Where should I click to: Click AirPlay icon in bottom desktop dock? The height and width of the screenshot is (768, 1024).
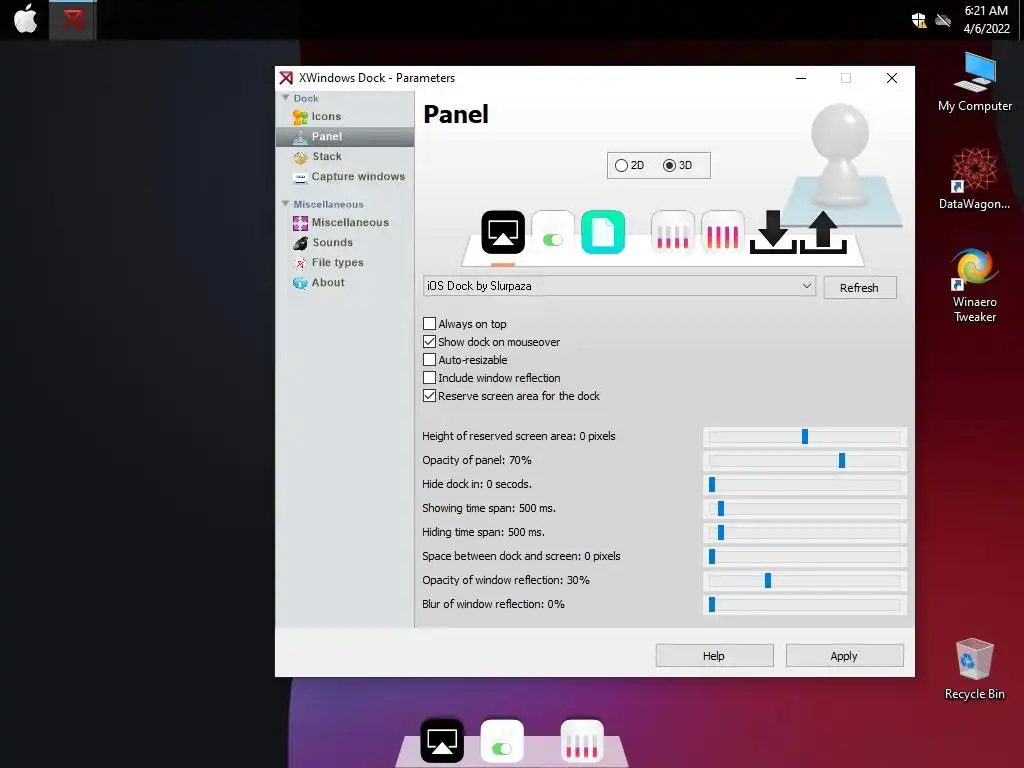(442, 741)
